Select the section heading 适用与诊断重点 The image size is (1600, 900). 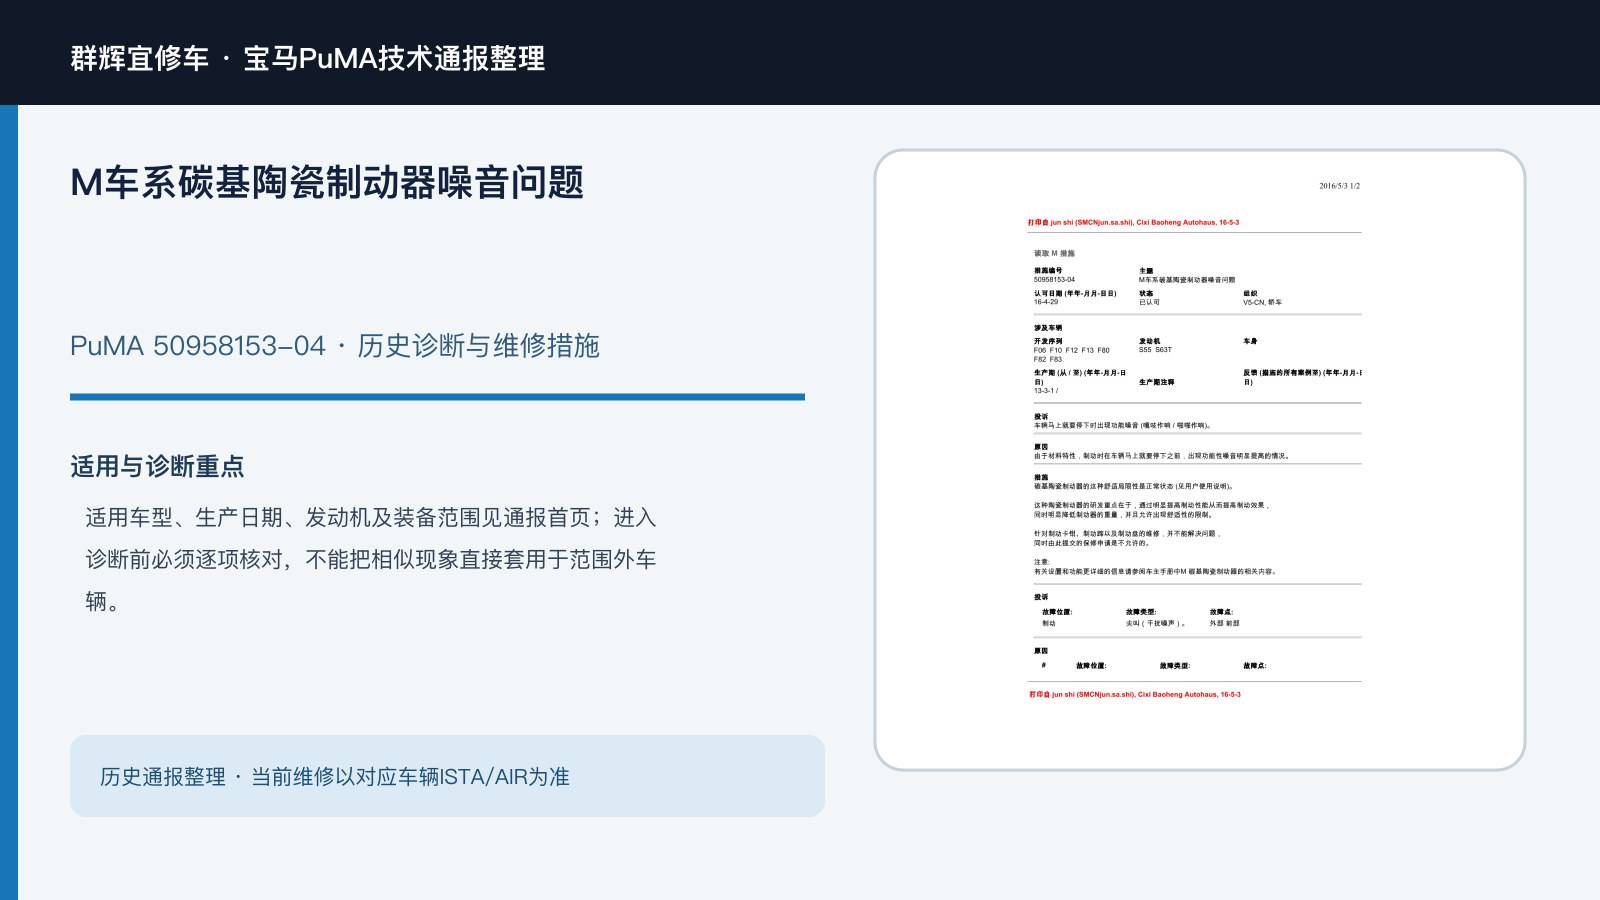[157, 466]
